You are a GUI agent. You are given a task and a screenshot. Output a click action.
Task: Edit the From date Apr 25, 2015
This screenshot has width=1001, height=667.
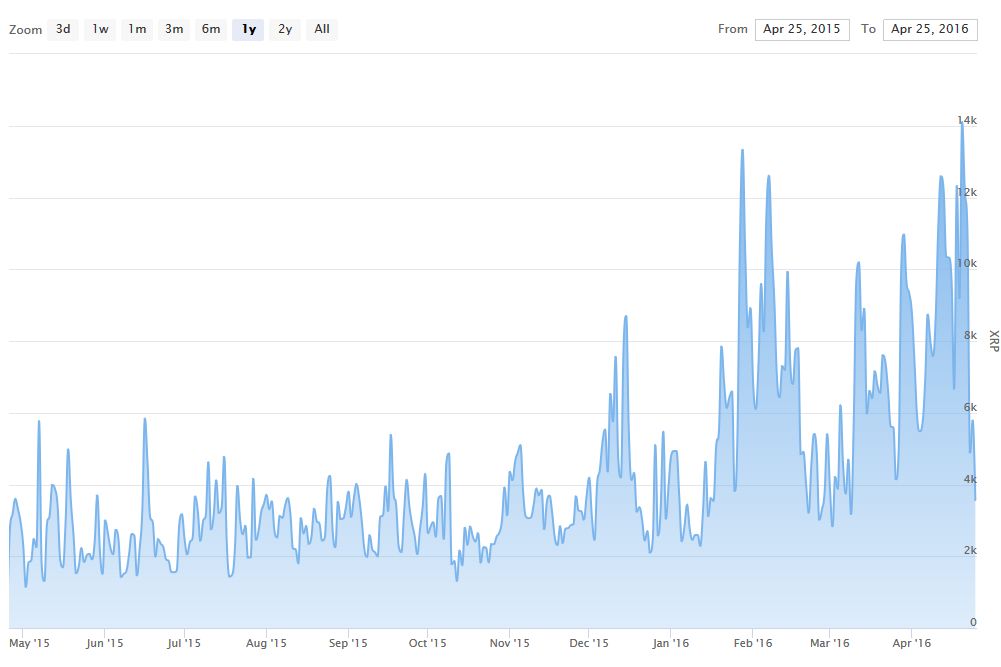coord(802,29)
